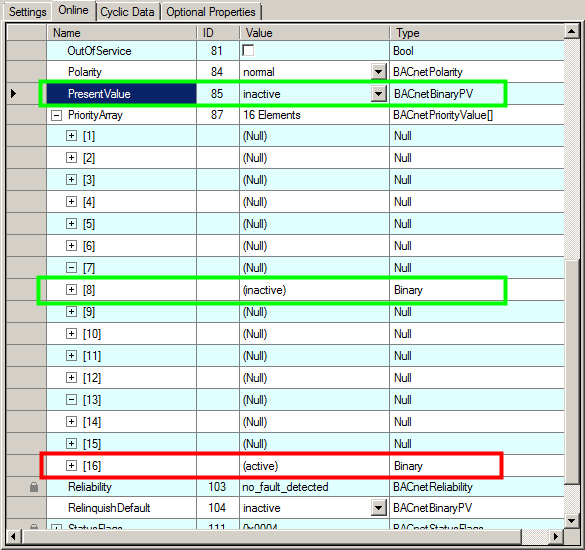
Task: Collapse priority element [7]
Action: tap(71, 268)
